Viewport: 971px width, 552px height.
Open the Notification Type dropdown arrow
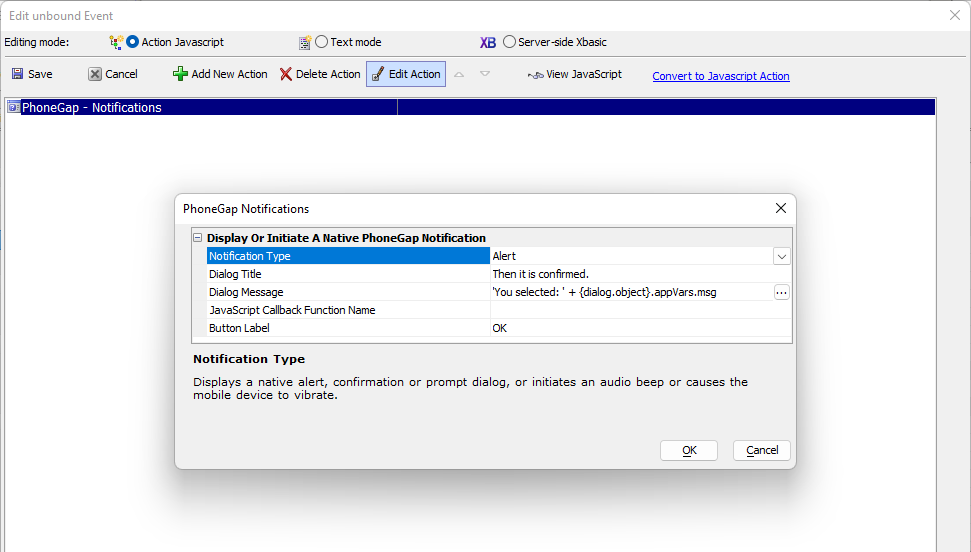[782, 256]
